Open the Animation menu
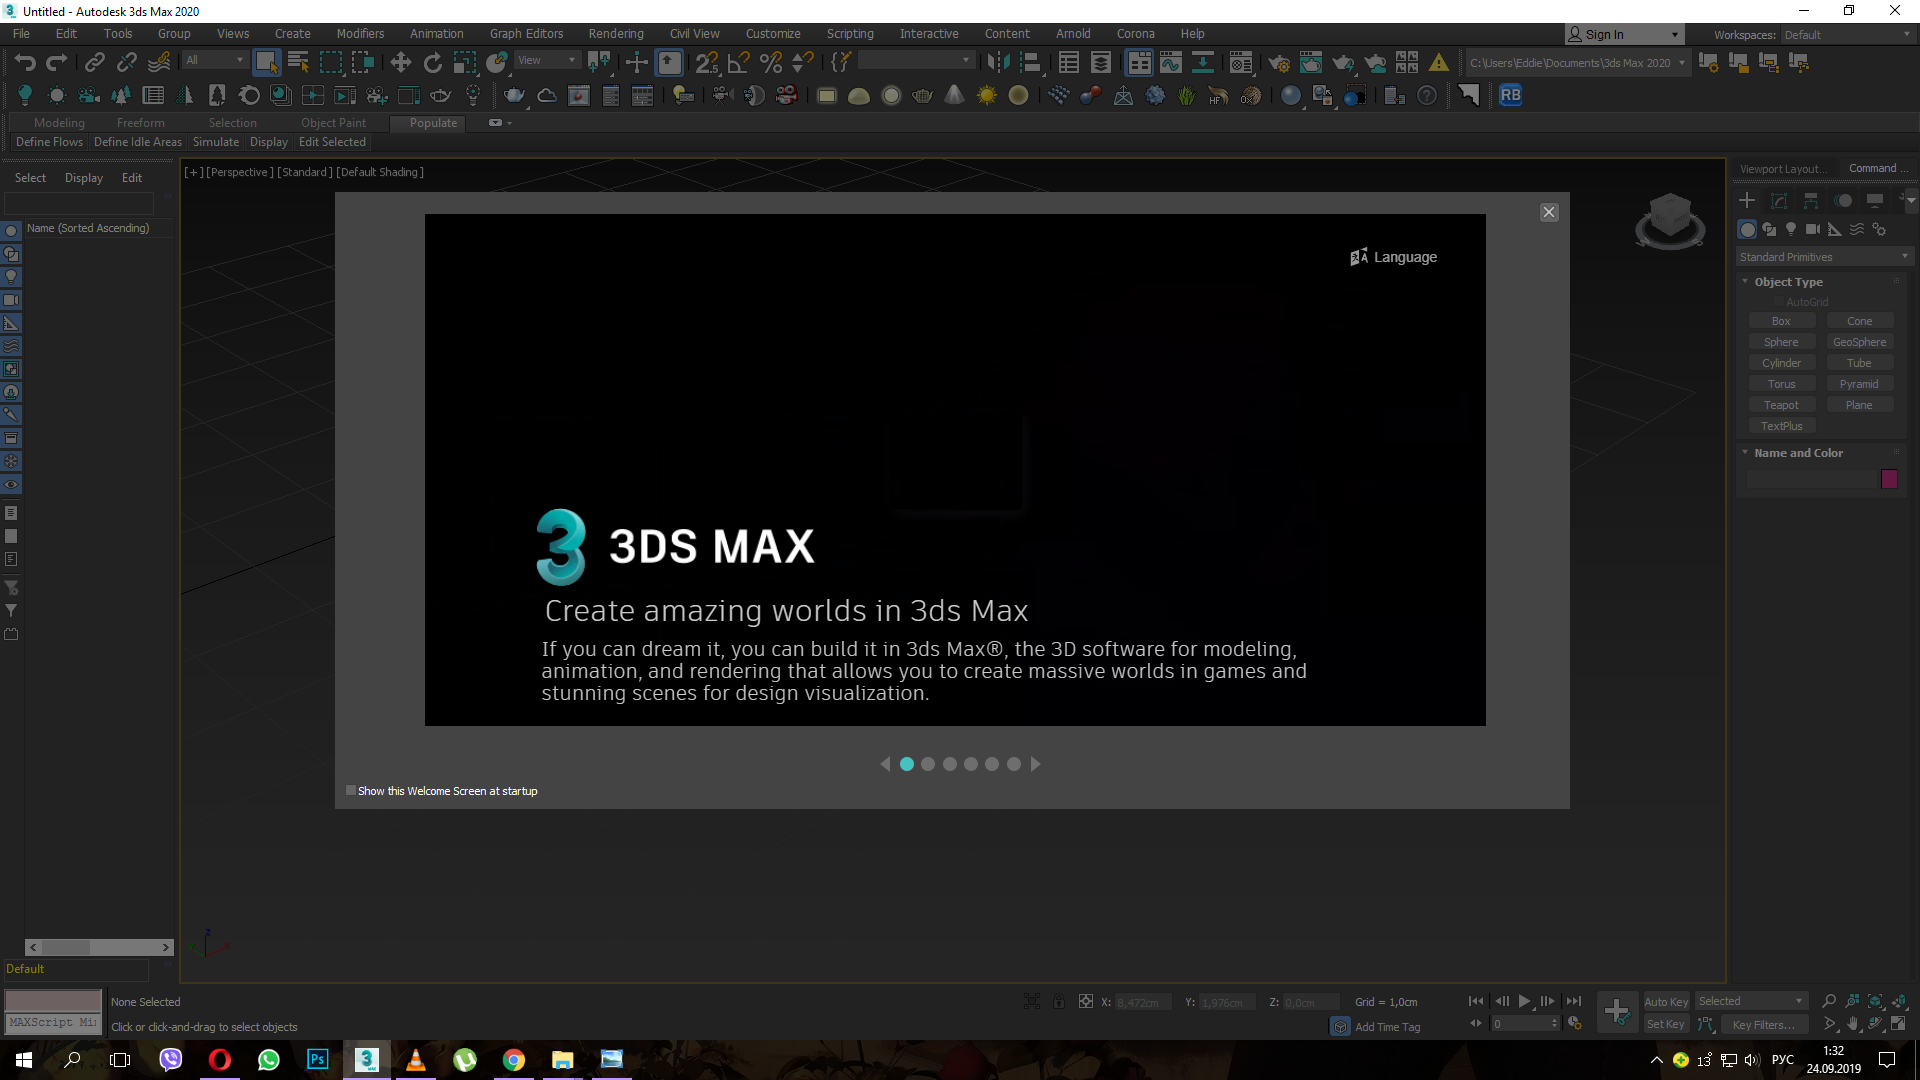 [x=435, y=33]
